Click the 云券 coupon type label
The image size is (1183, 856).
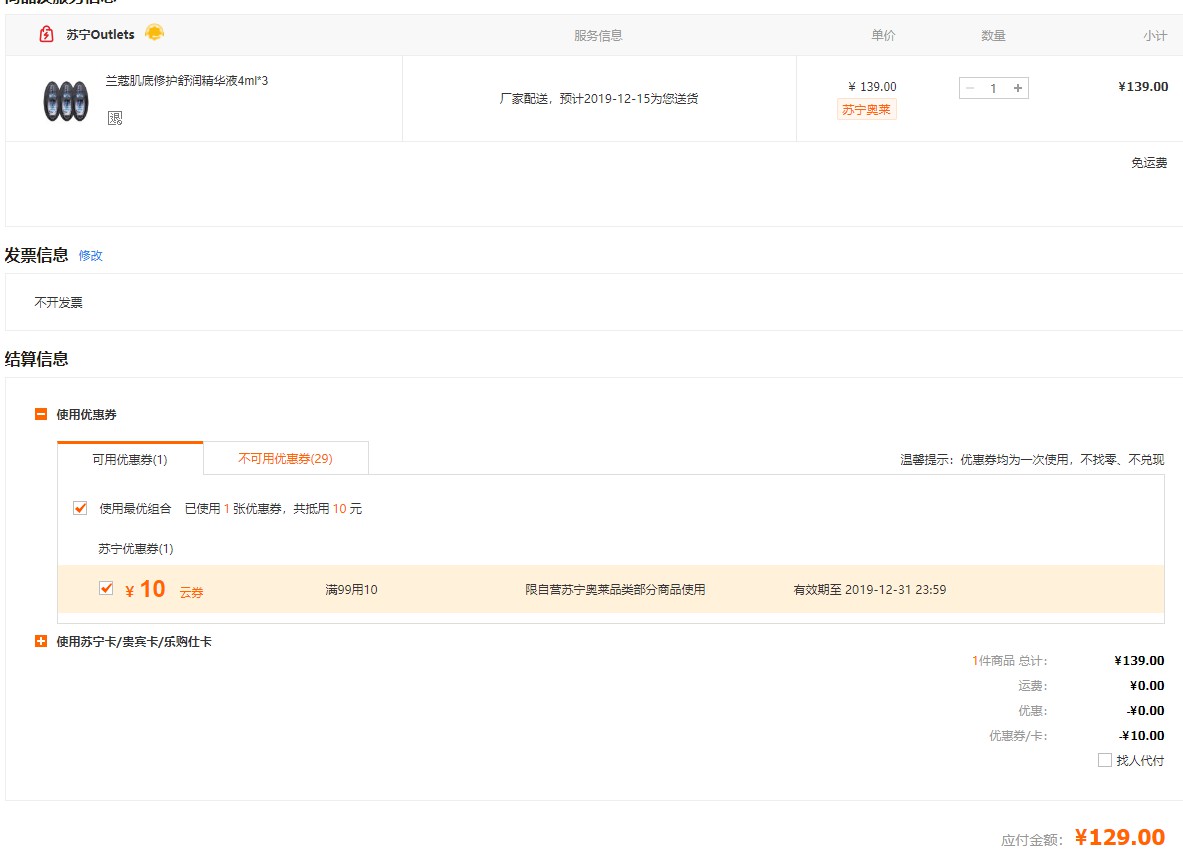(192, 592)
